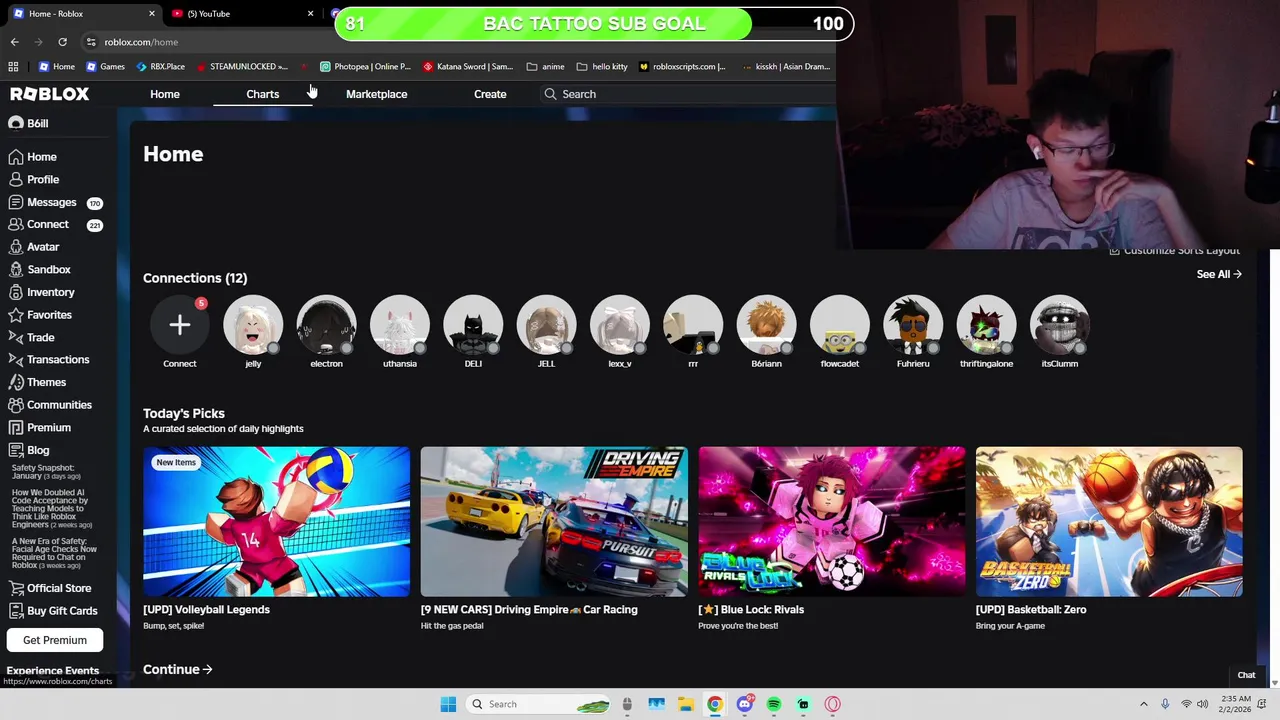Open Buy Gift Cards in the sidebar

52,611
